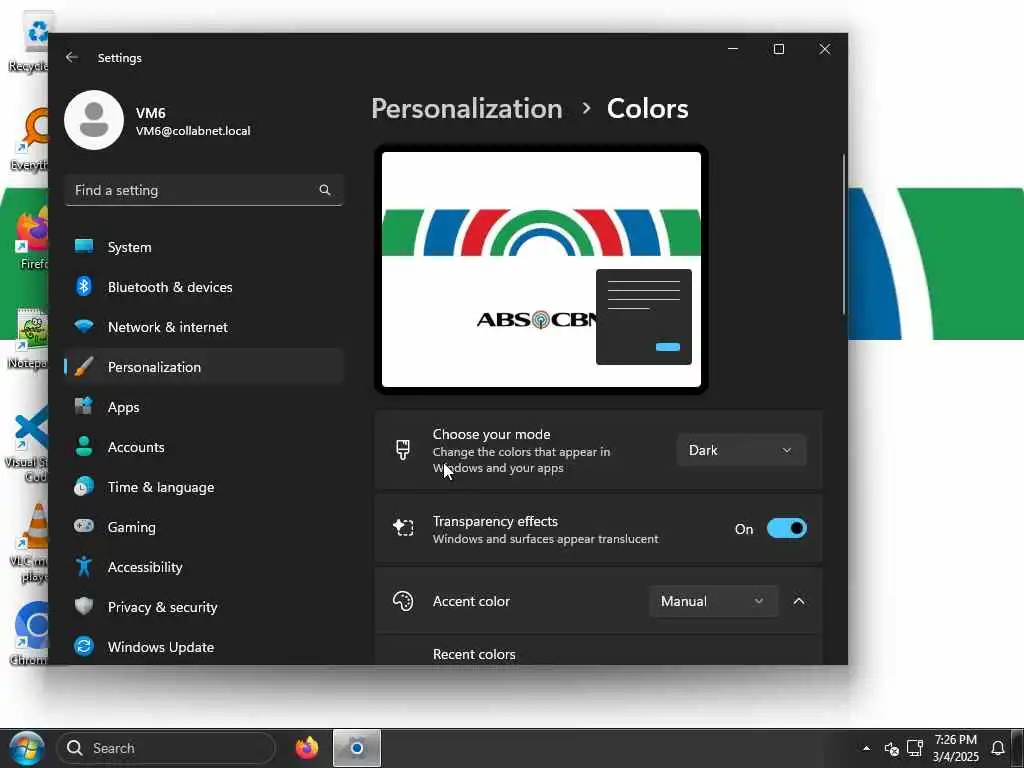Click in the Find a setting field
Image resolution: width=1024 pixels, height=768 pixels.
(204, 190)
